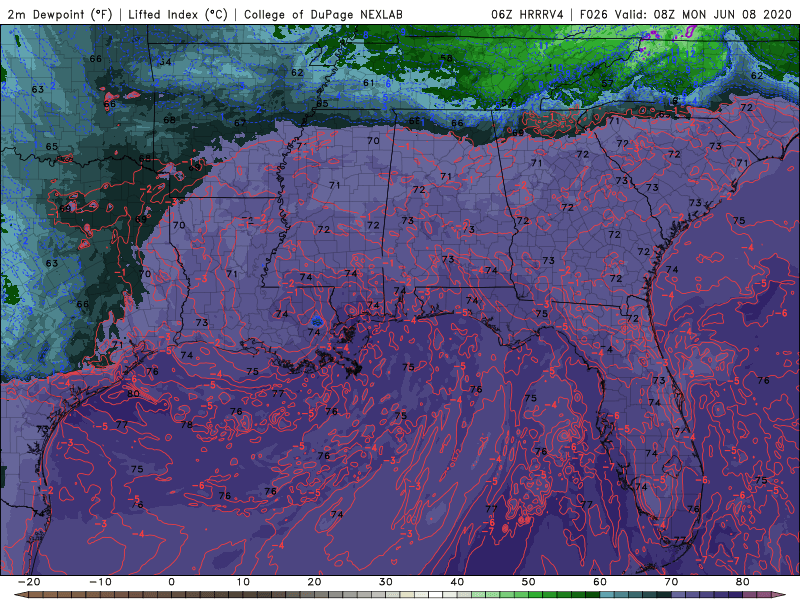Viewport: 800px width, 600px height.
Task: Click the '70' tick label on color scale
Action: coord(671,582)
